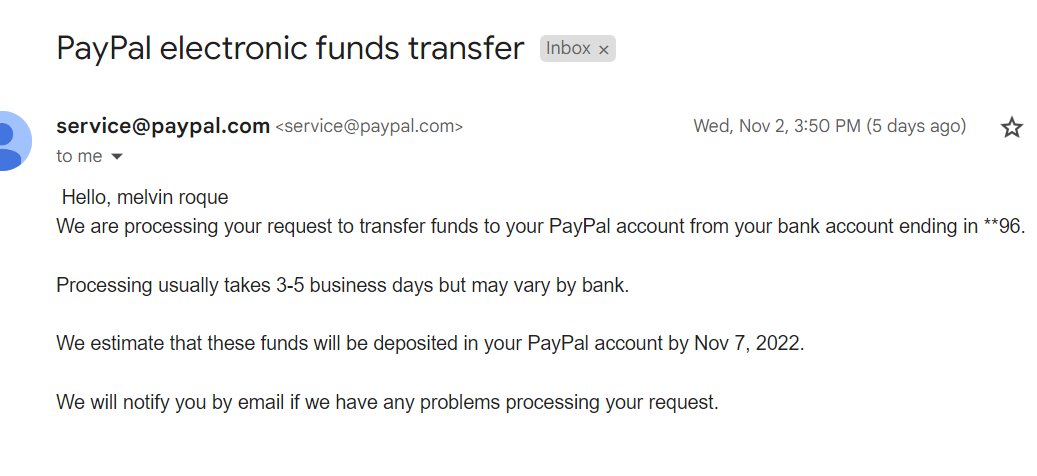Click the "Hello, melvin roque" greeting line

145,198
